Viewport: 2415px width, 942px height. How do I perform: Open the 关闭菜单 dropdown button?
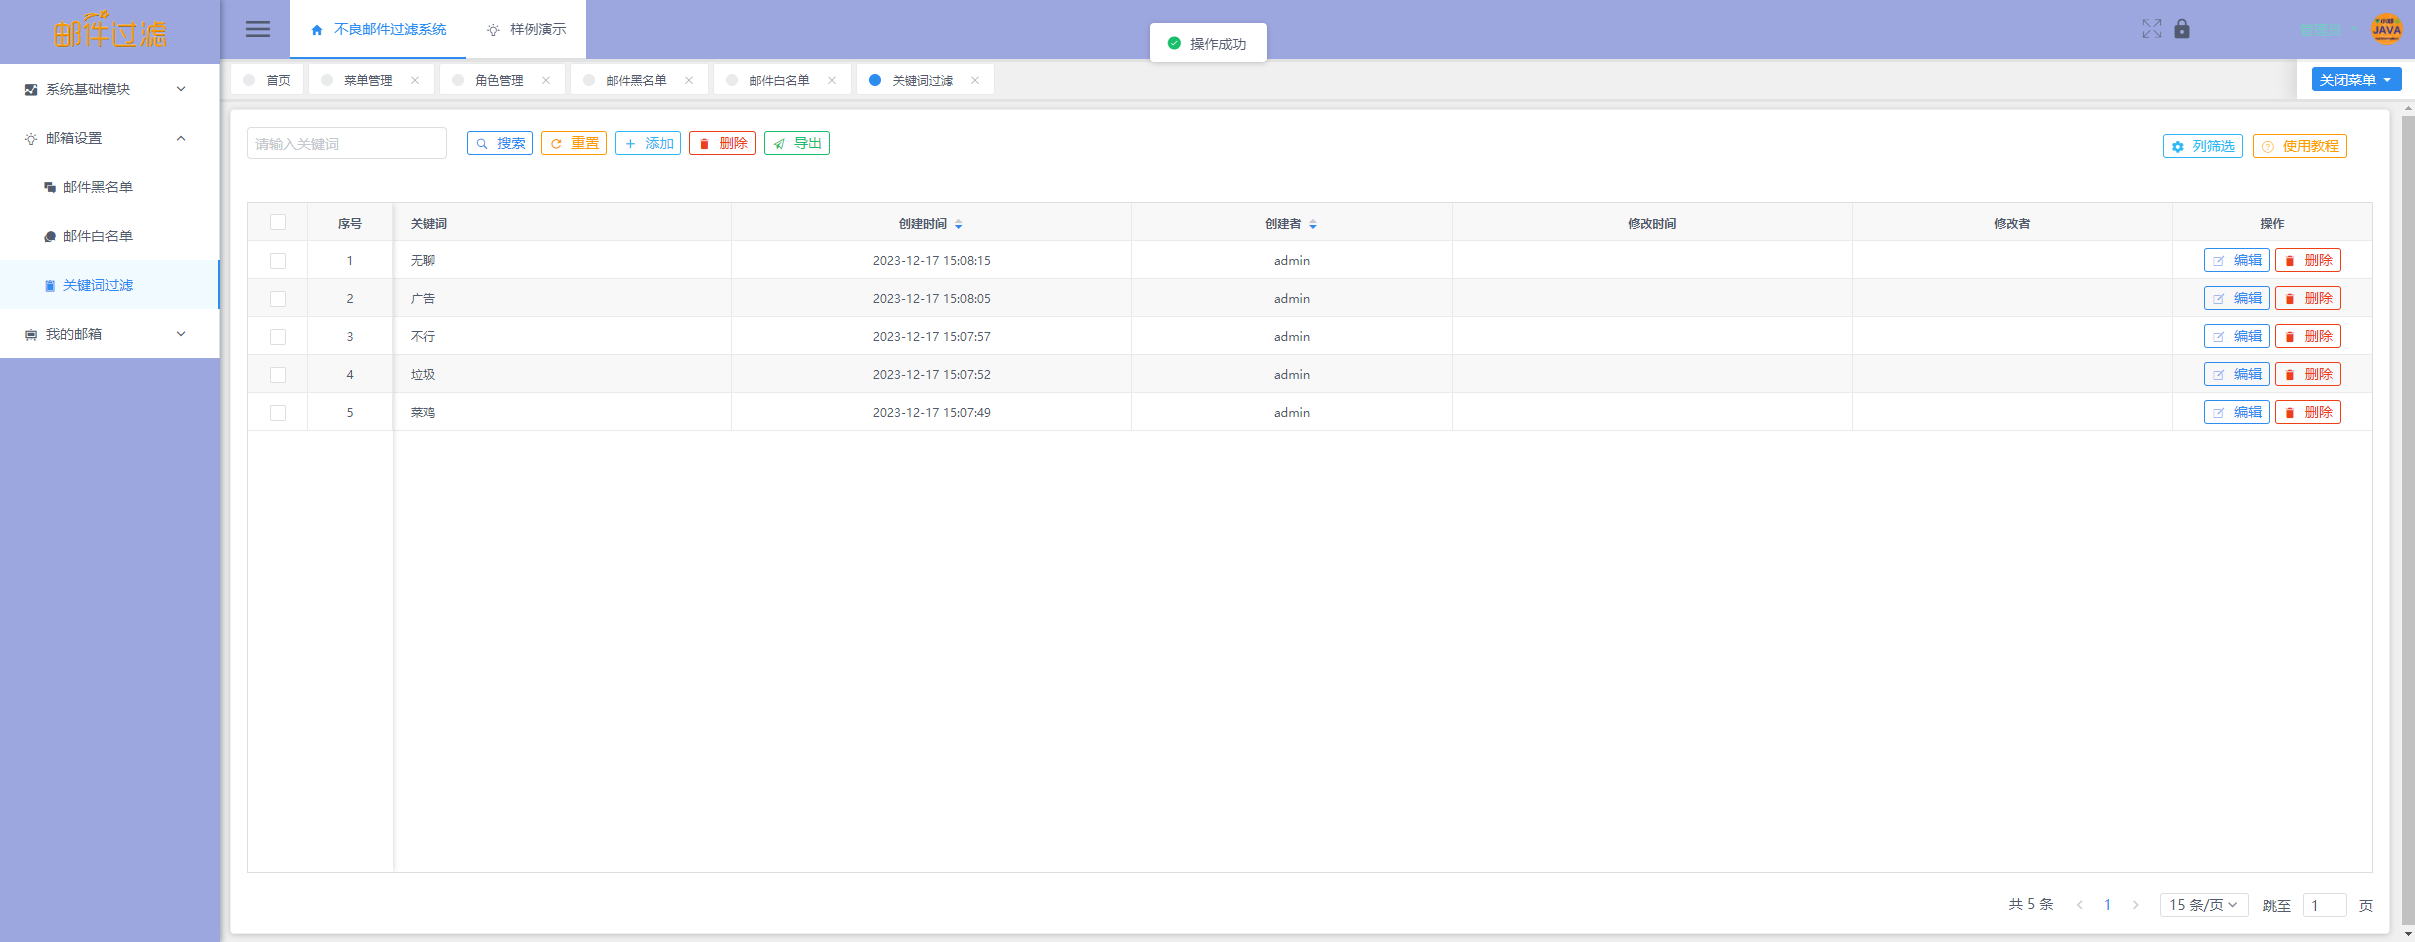click(2355, 80)
